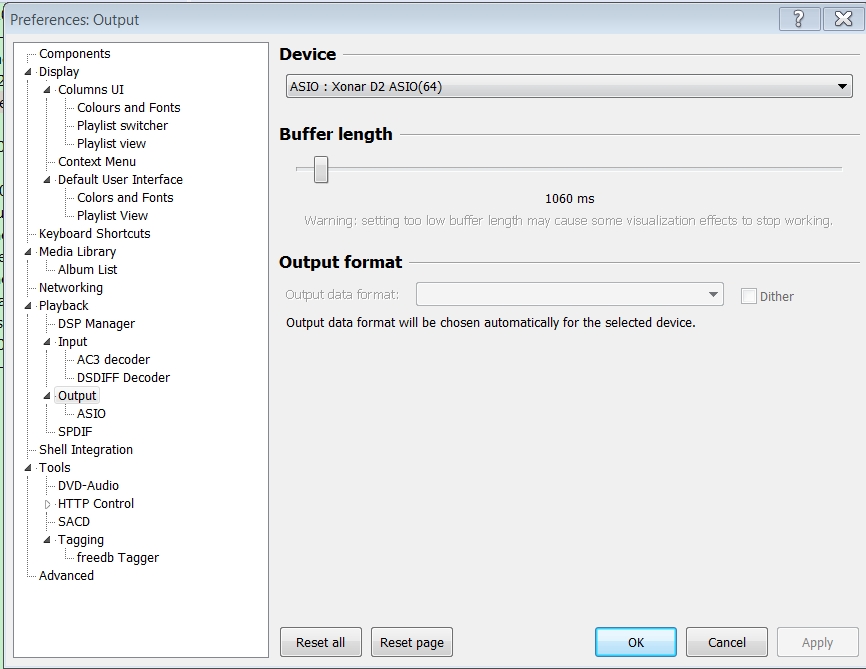Select DSP Manager in the tree

click(x=96, y=324)
